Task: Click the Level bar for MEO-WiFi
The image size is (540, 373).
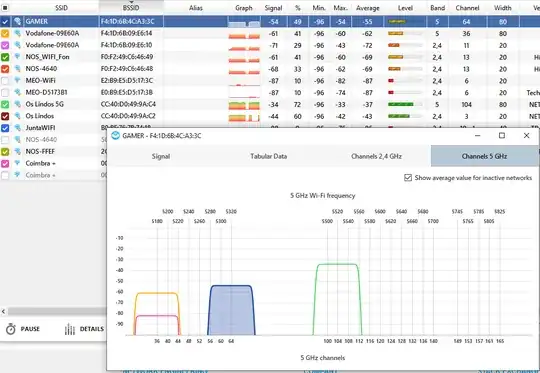Action: [x=405, y=81]
